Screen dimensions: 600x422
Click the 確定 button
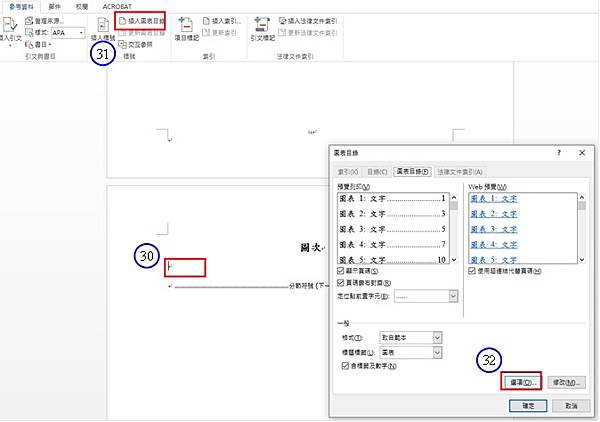tap(528, 406)
